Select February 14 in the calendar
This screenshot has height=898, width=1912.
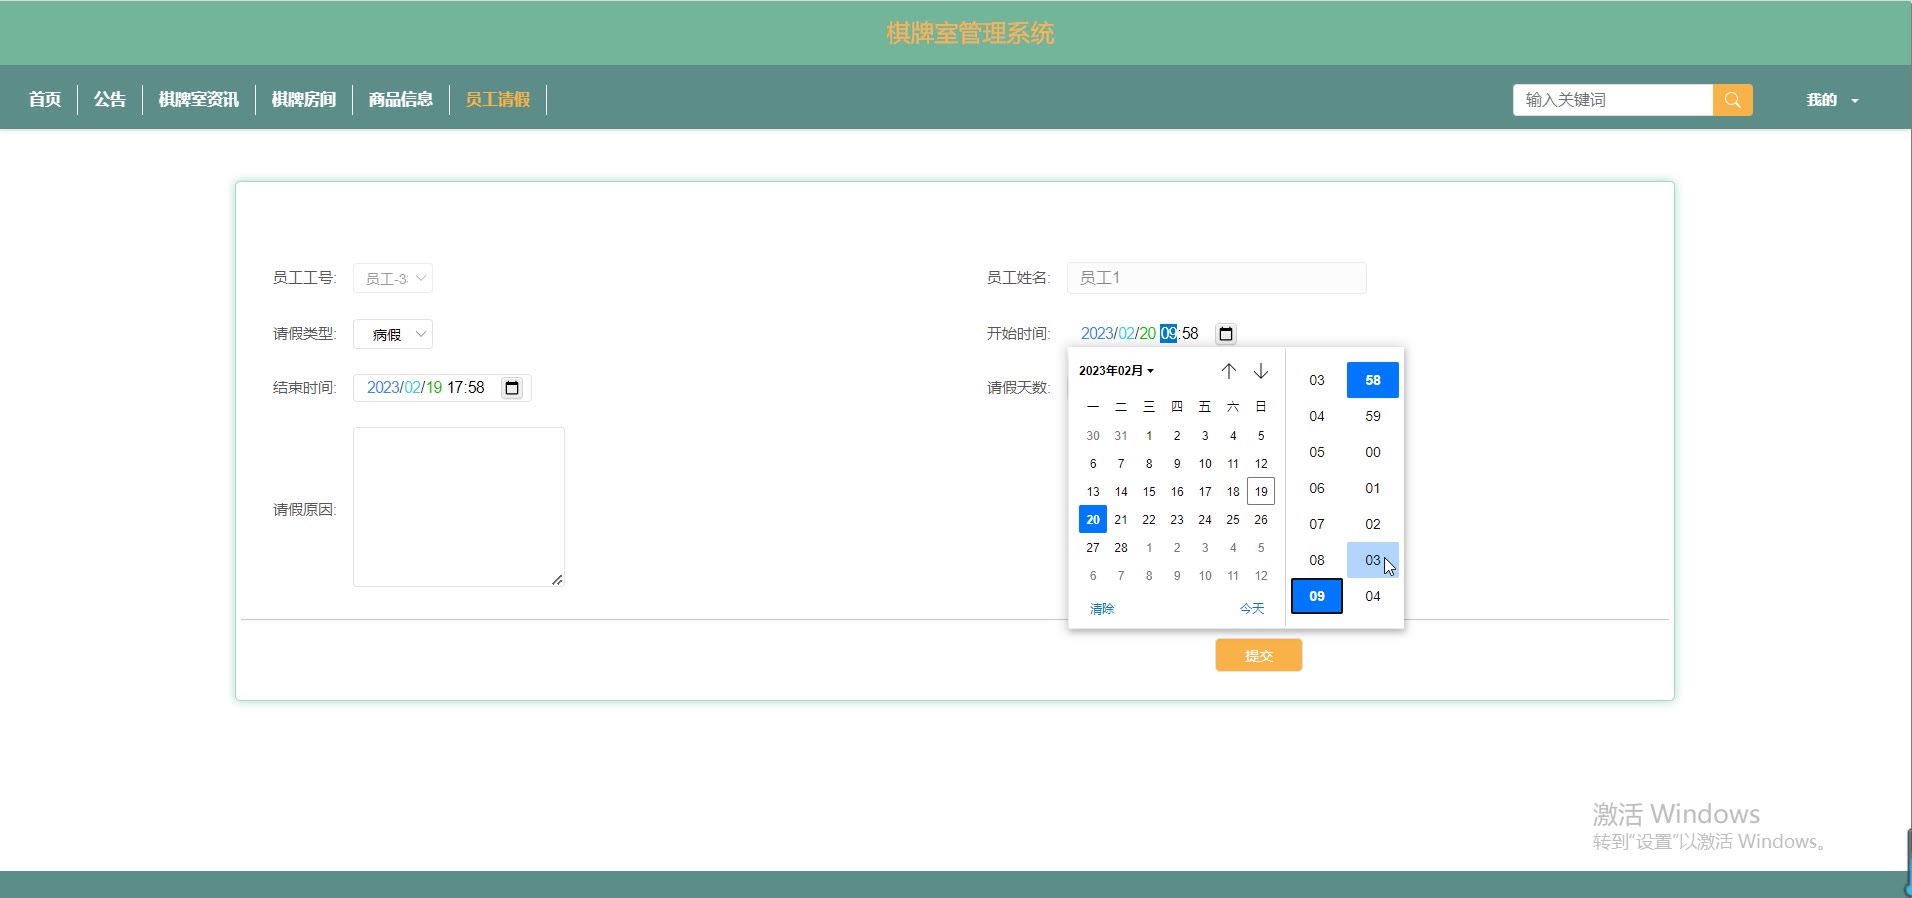tap(1121, 491)
